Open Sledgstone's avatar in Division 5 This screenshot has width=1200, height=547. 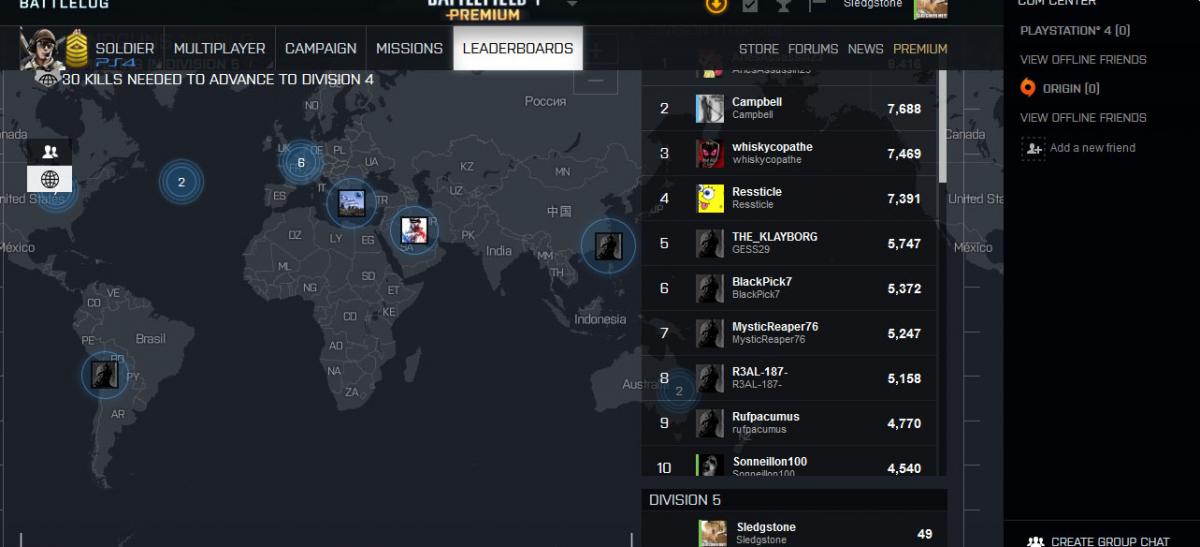tap(713, 533)
